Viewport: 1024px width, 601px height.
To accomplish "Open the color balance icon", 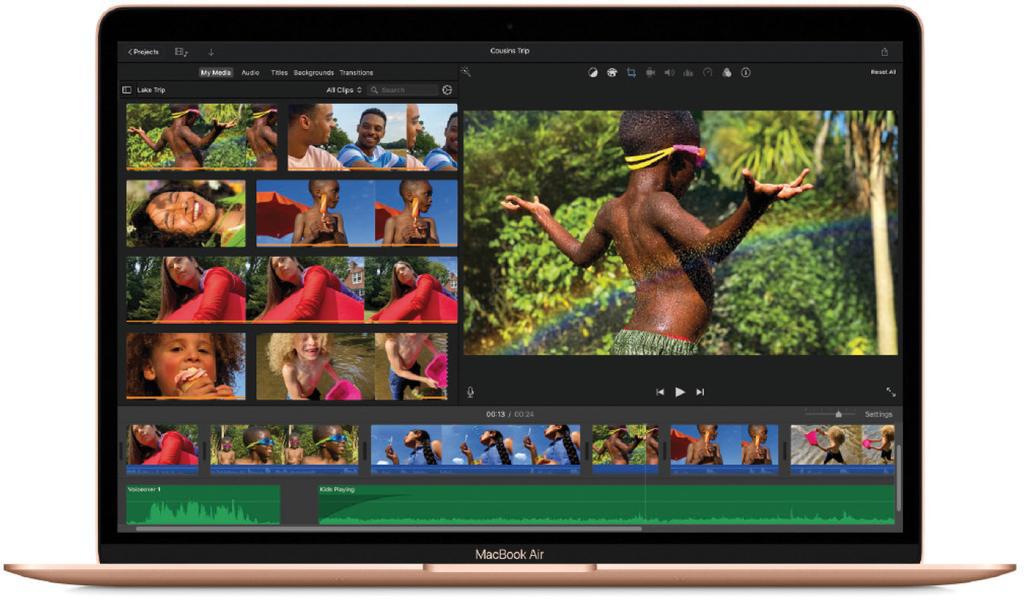I will 592,73.
